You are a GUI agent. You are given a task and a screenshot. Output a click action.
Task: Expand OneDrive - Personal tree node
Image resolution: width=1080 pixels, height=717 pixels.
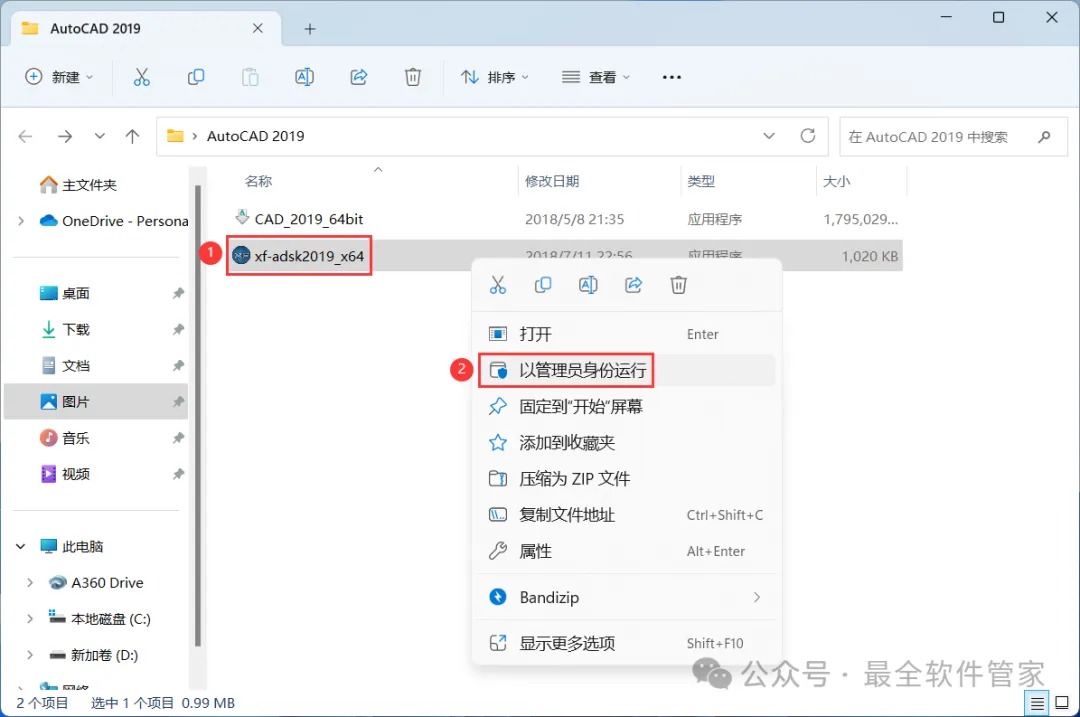pos(21,221)
